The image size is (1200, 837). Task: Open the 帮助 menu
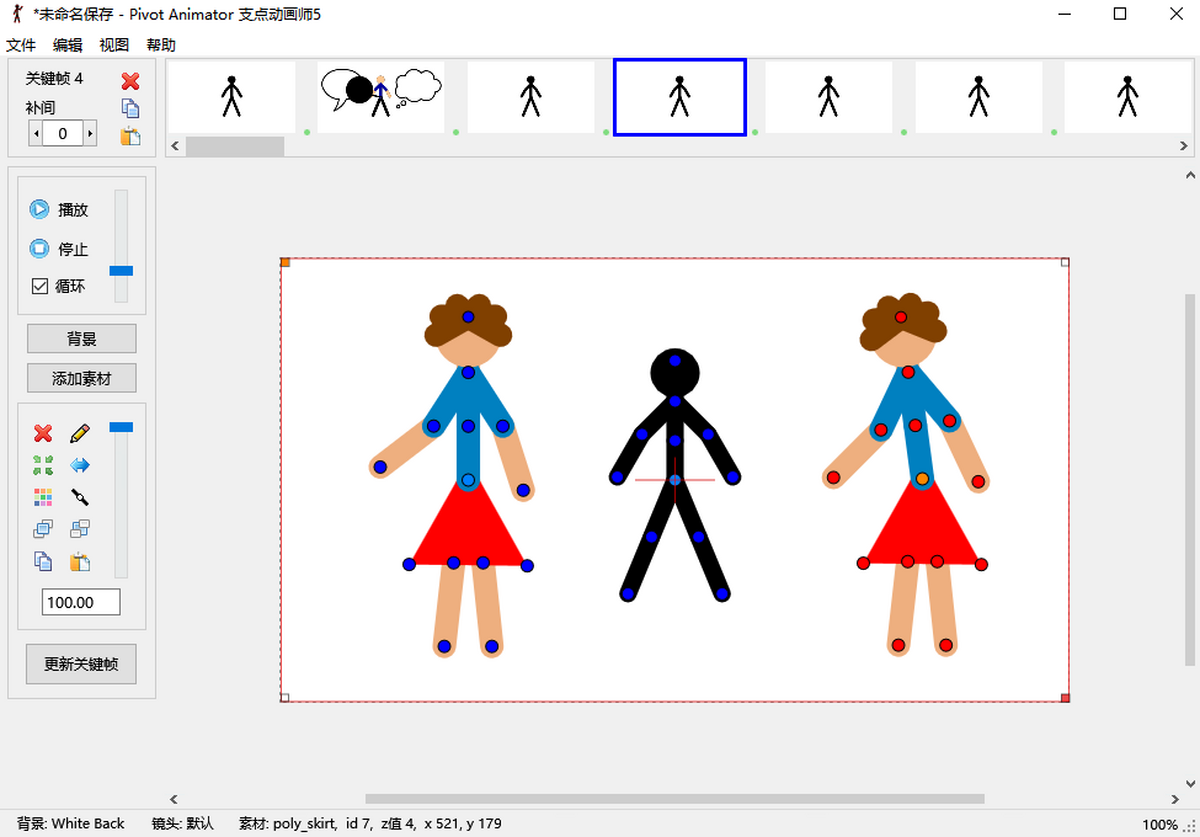(161, 45)
